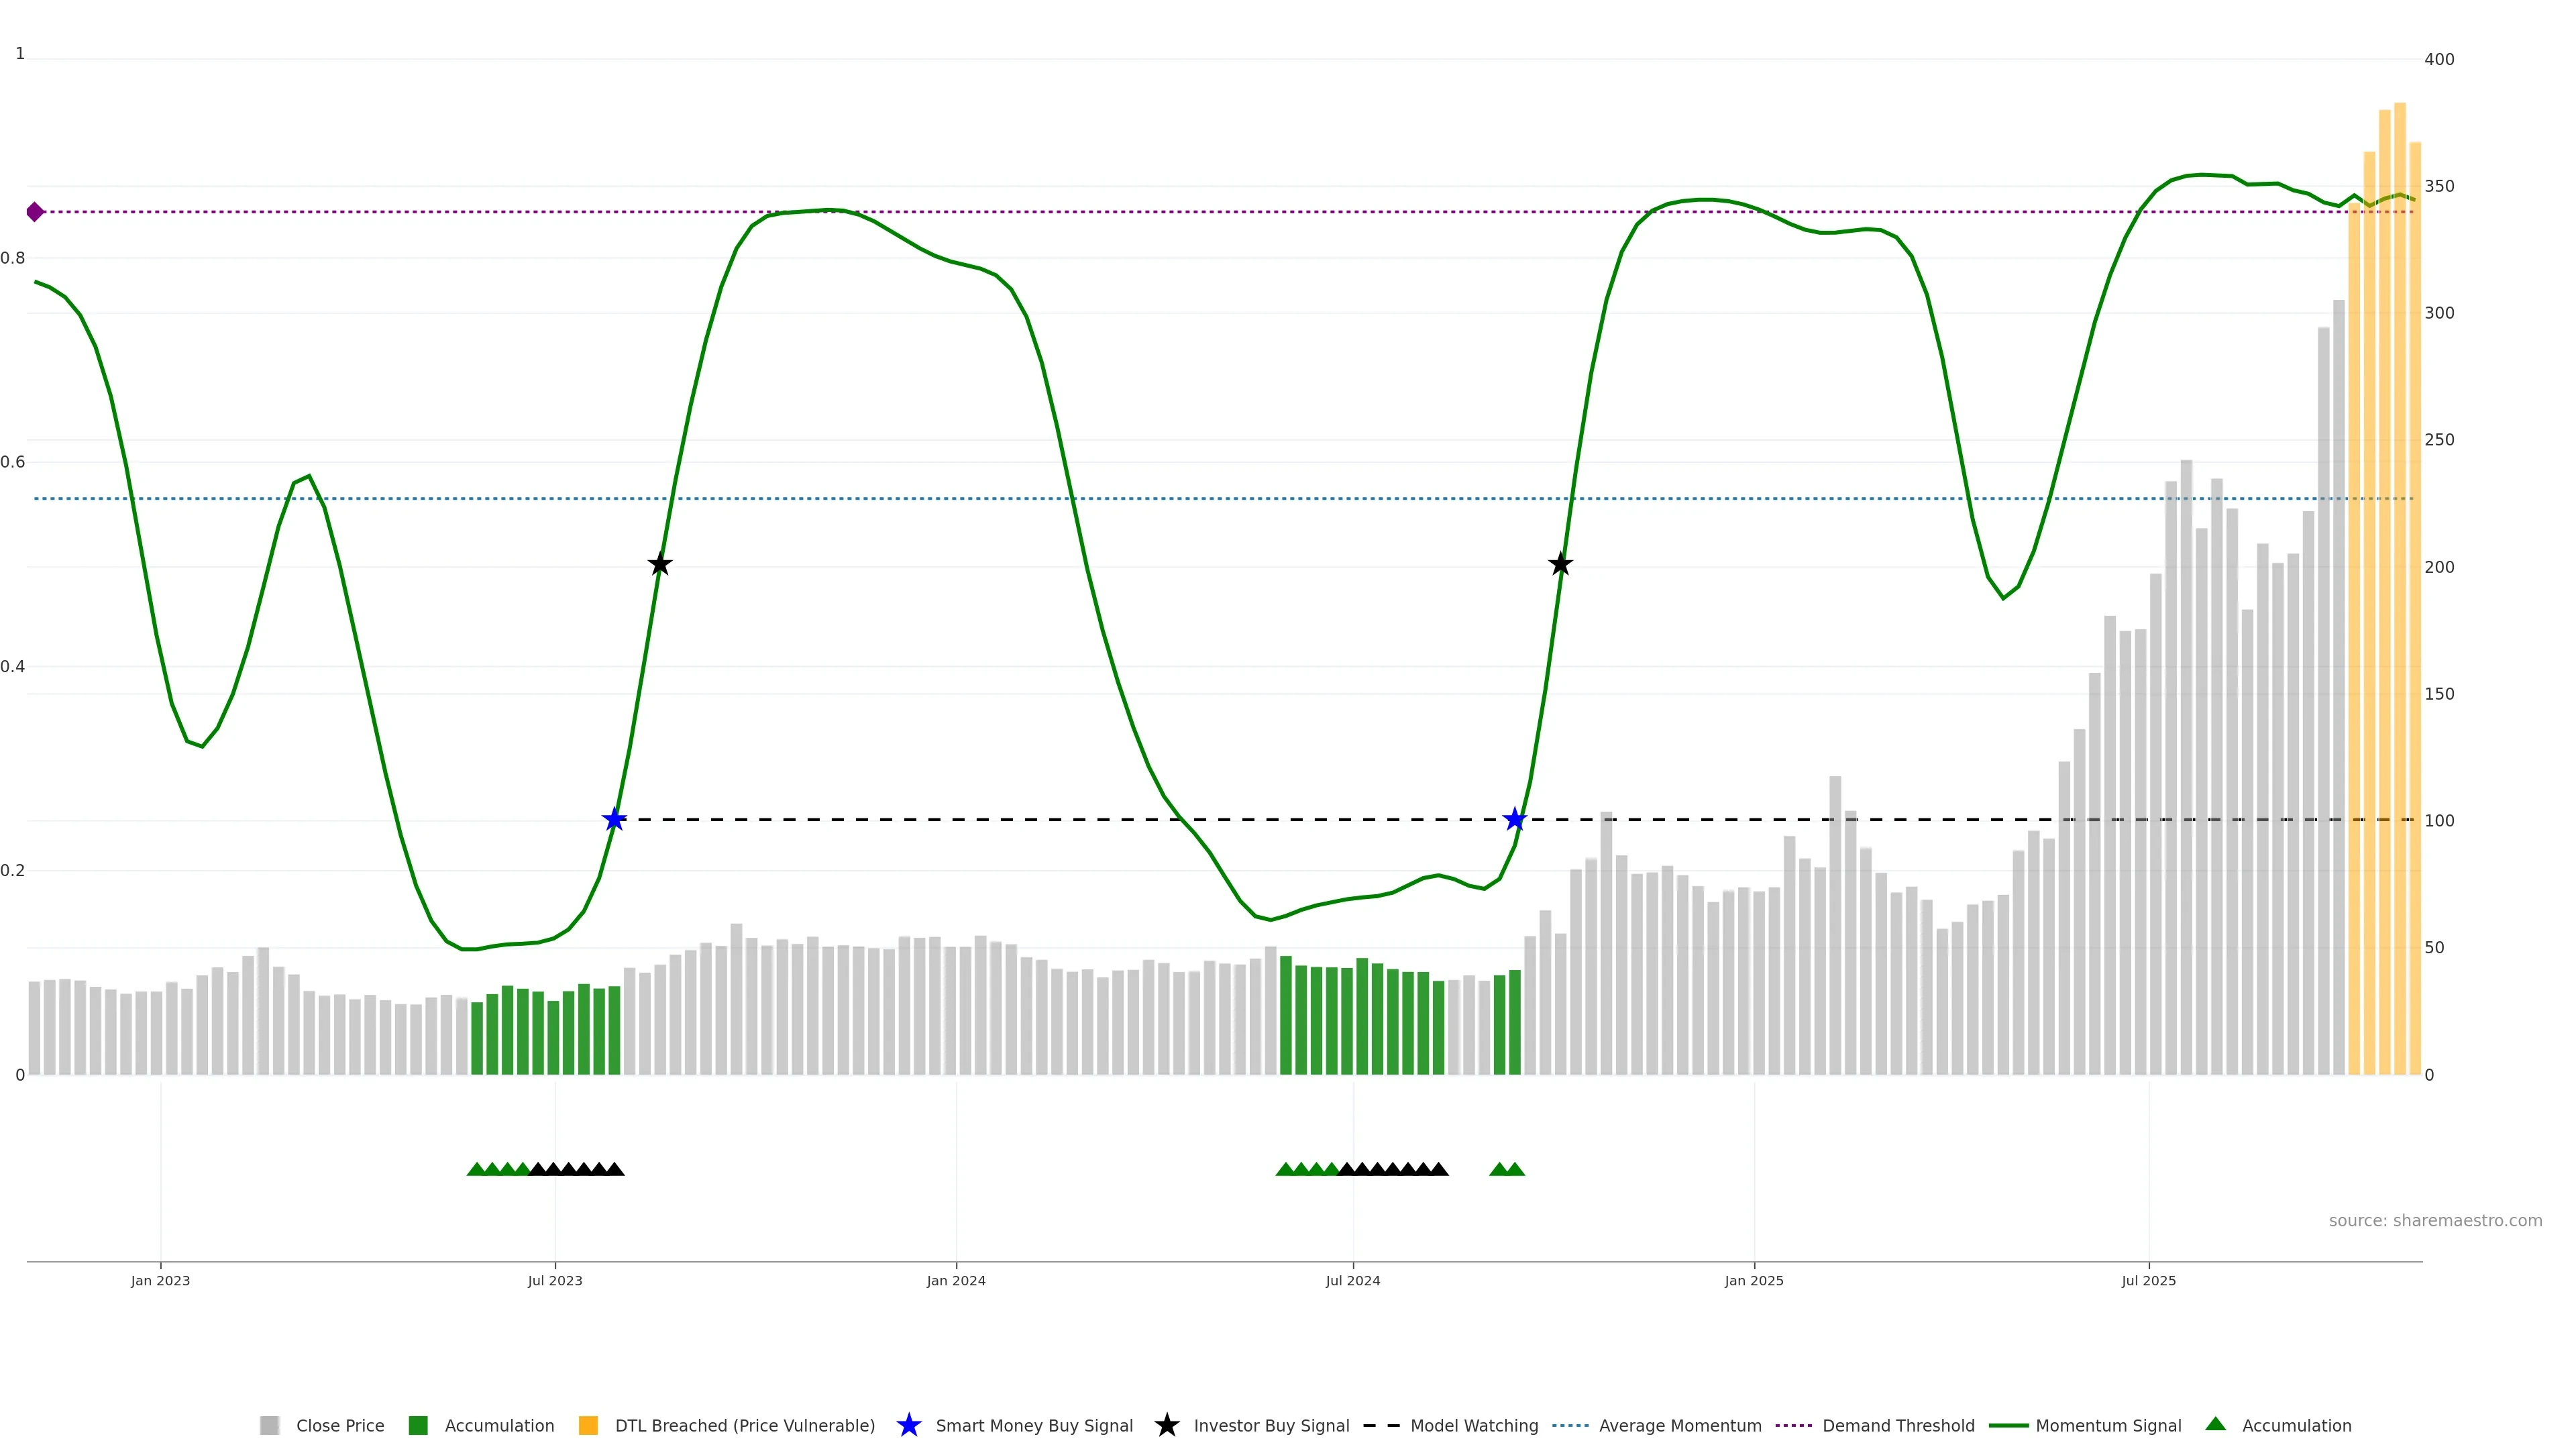Toggle Momentum Signal legend entry

click(x=2108, y=1426)
